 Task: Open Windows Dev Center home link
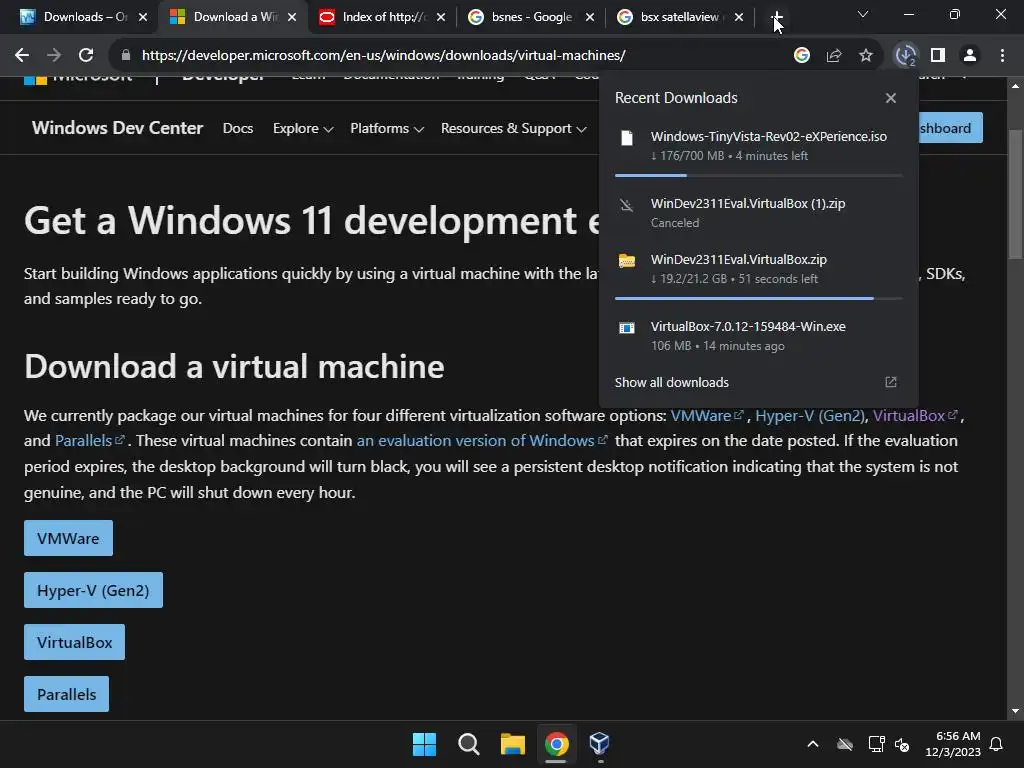coord(118,128)
